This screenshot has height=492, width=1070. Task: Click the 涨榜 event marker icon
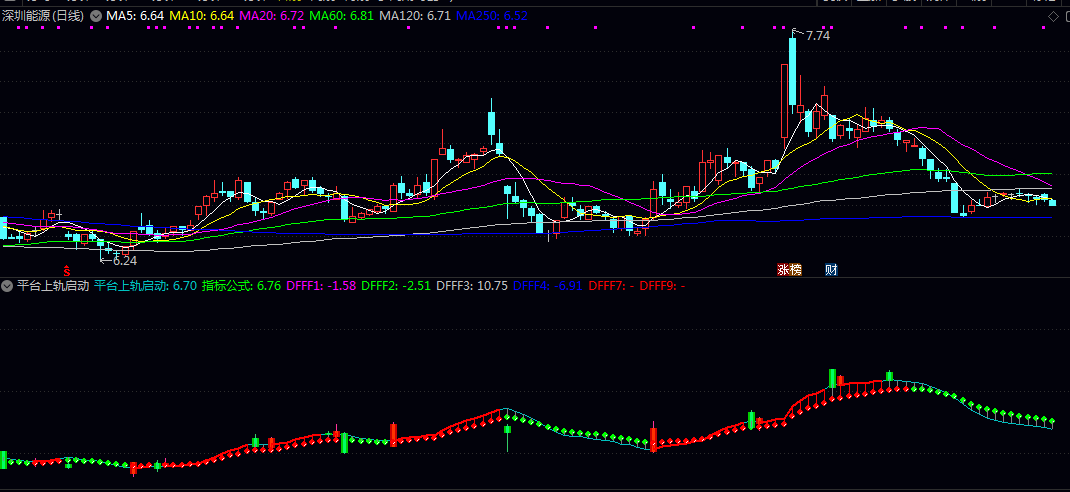(x=790, y=270)
